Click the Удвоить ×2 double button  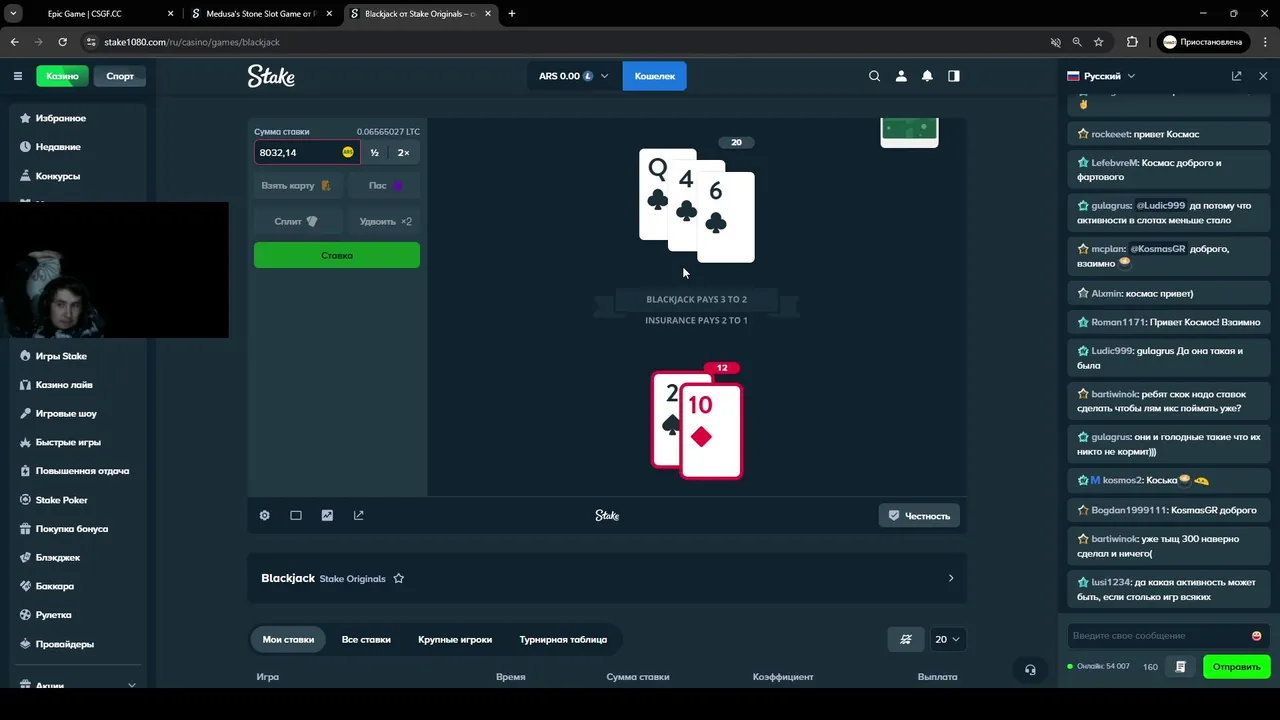click(x=385, y=221)
